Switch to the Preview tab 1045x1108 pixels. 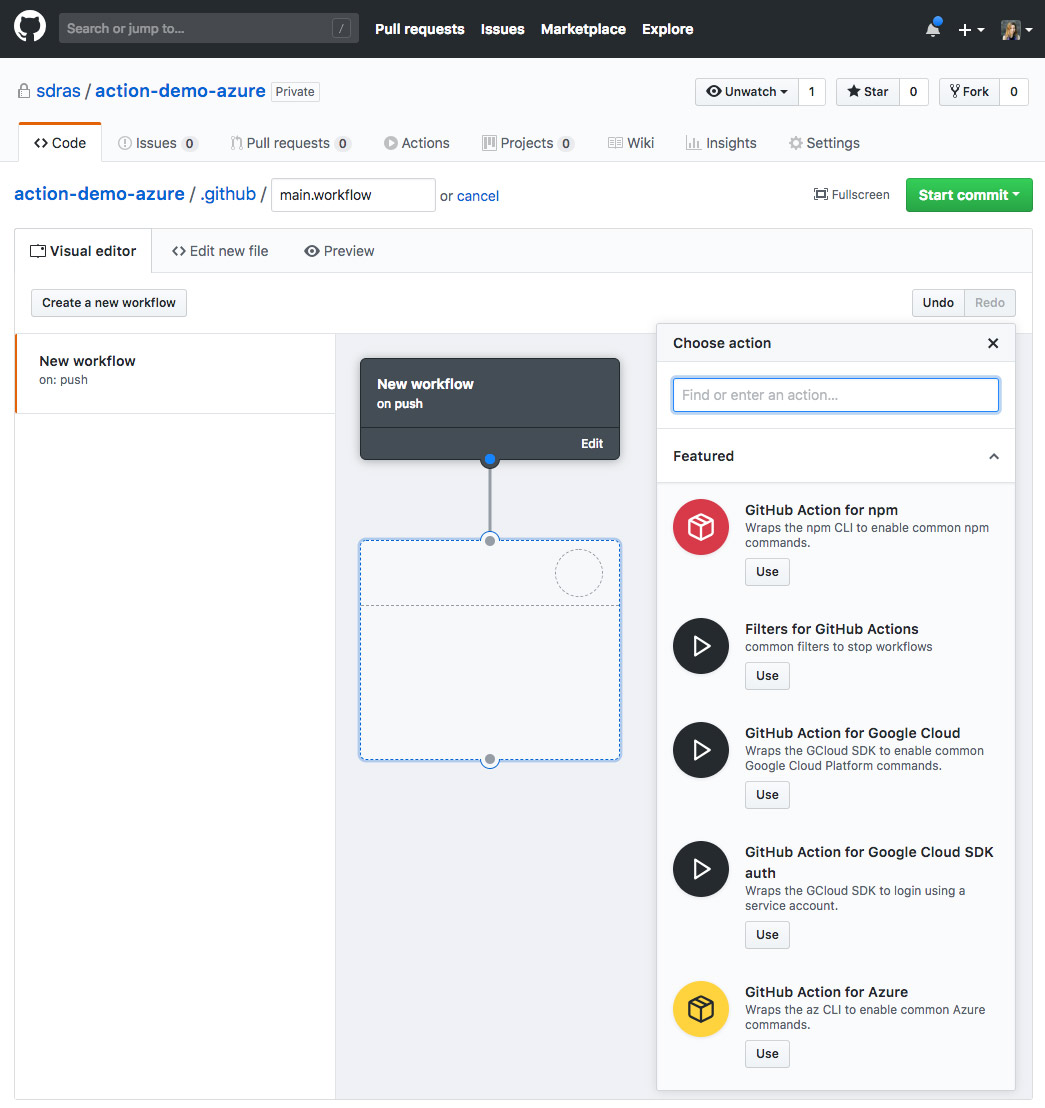tap(339, 252)
